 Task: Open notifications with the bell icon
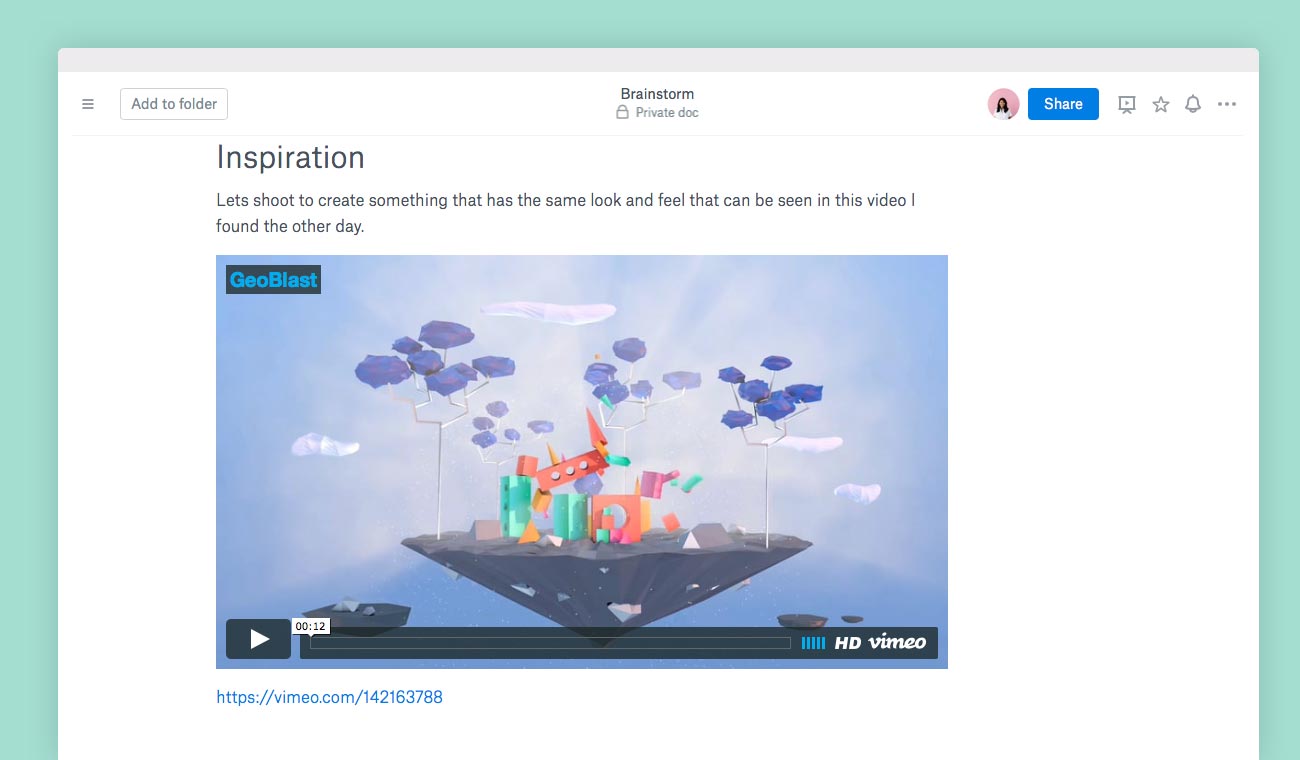(x=1193, y=104)
